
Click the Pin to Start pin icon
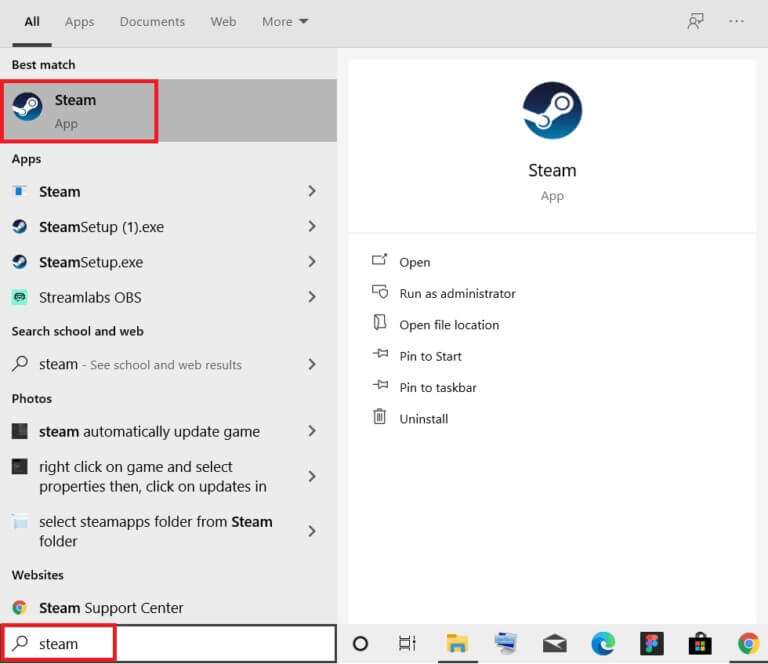pyautogui.click(x=380, y=354)
